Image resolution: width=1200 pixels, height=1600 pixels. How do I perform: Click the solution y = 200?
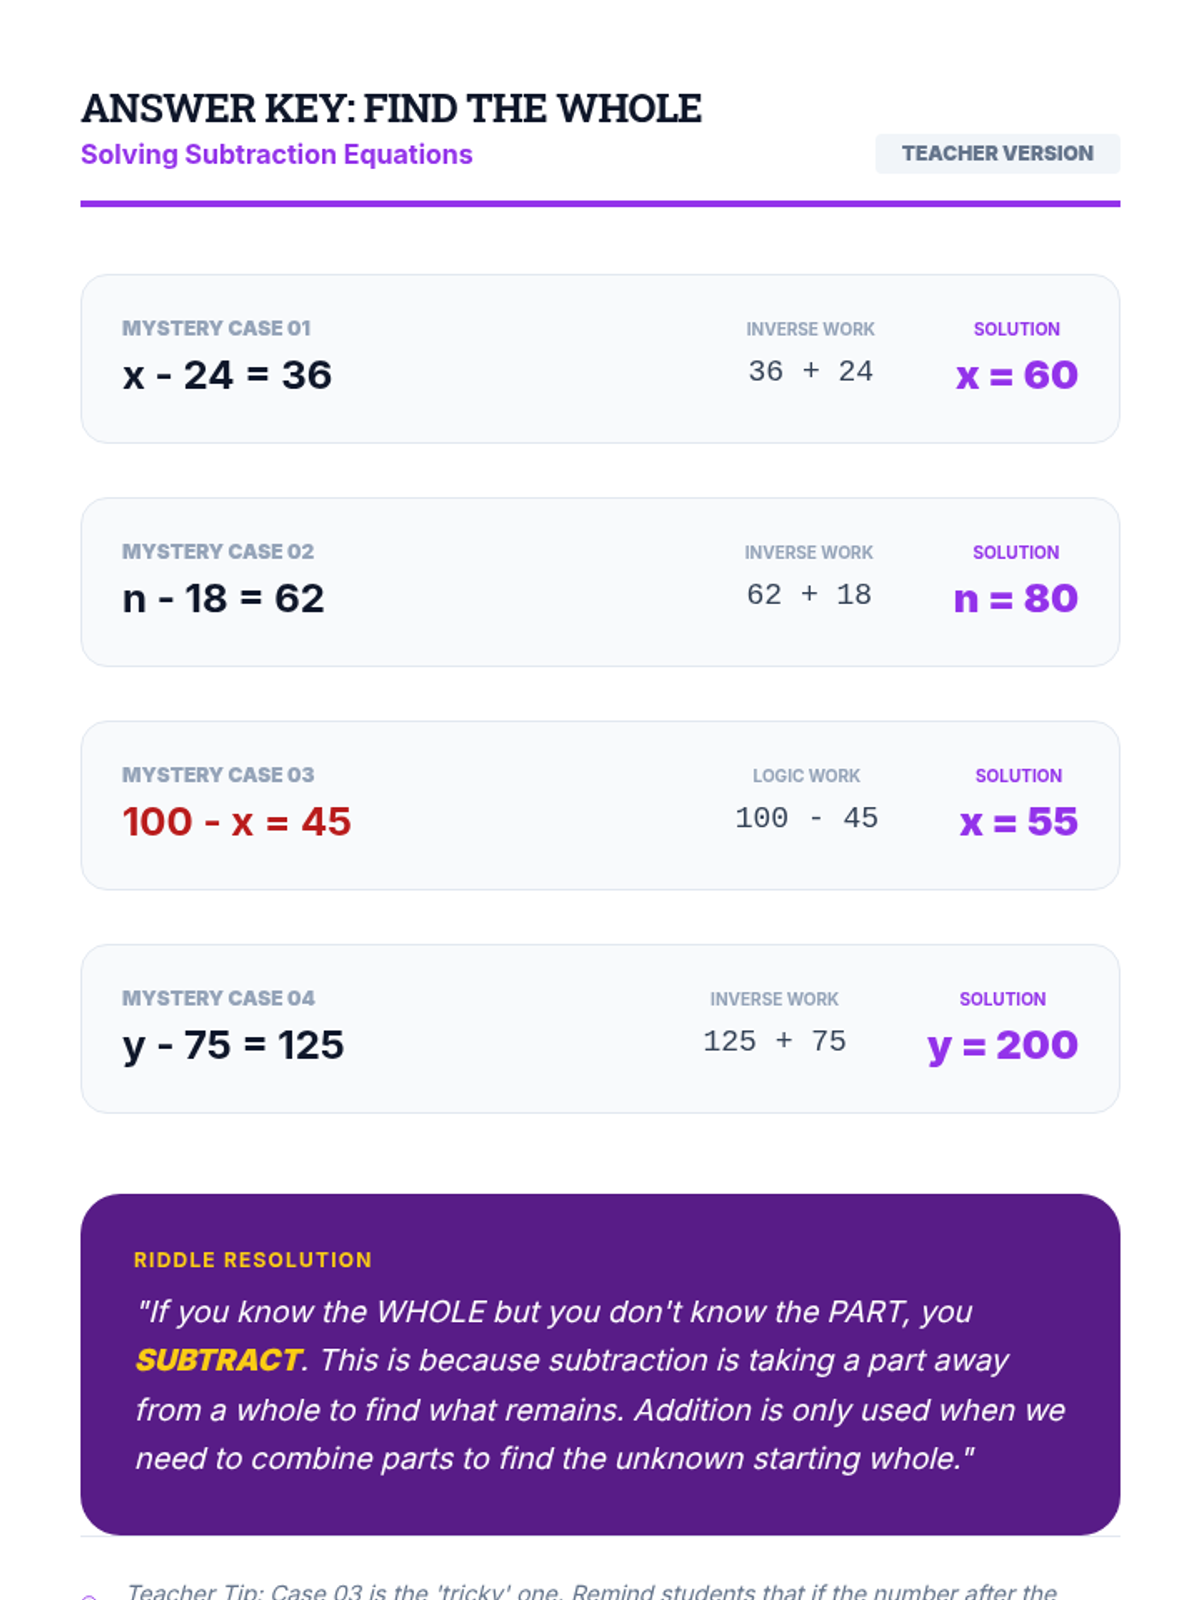pyautogui.click(x=1002, y=1046)
